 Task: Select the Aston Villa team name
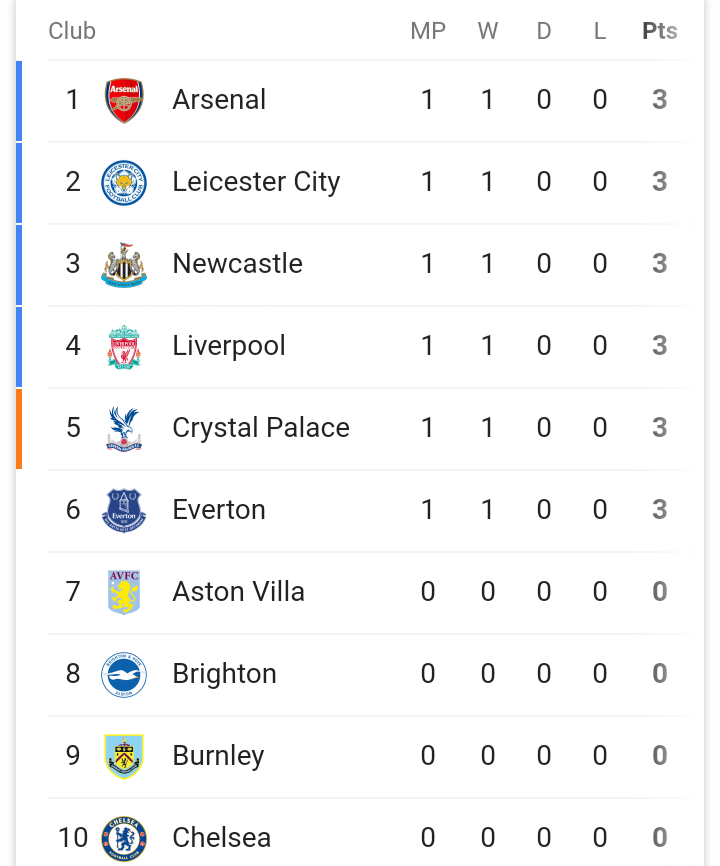coord(238,592)
